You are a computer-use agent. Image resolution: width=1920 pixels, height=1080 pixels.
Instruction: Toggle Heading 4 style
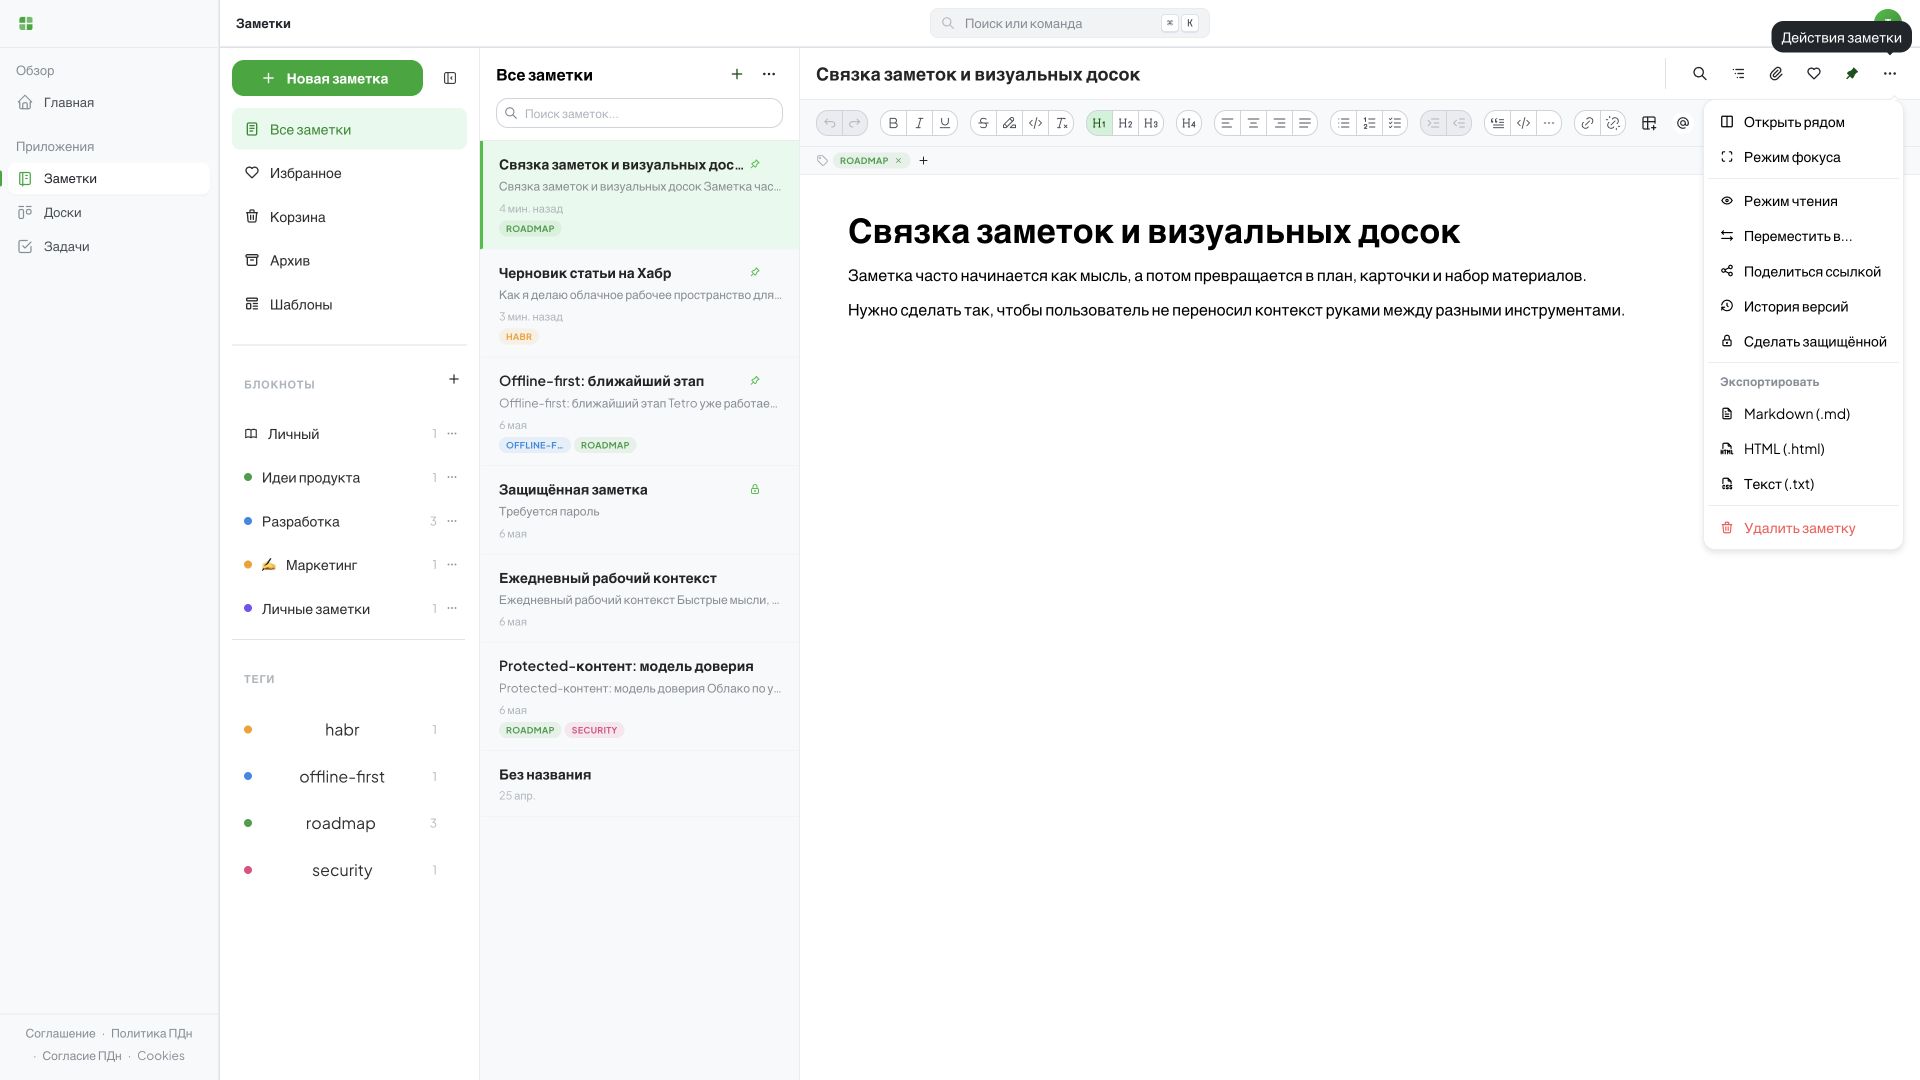[x=1189, y=123]
